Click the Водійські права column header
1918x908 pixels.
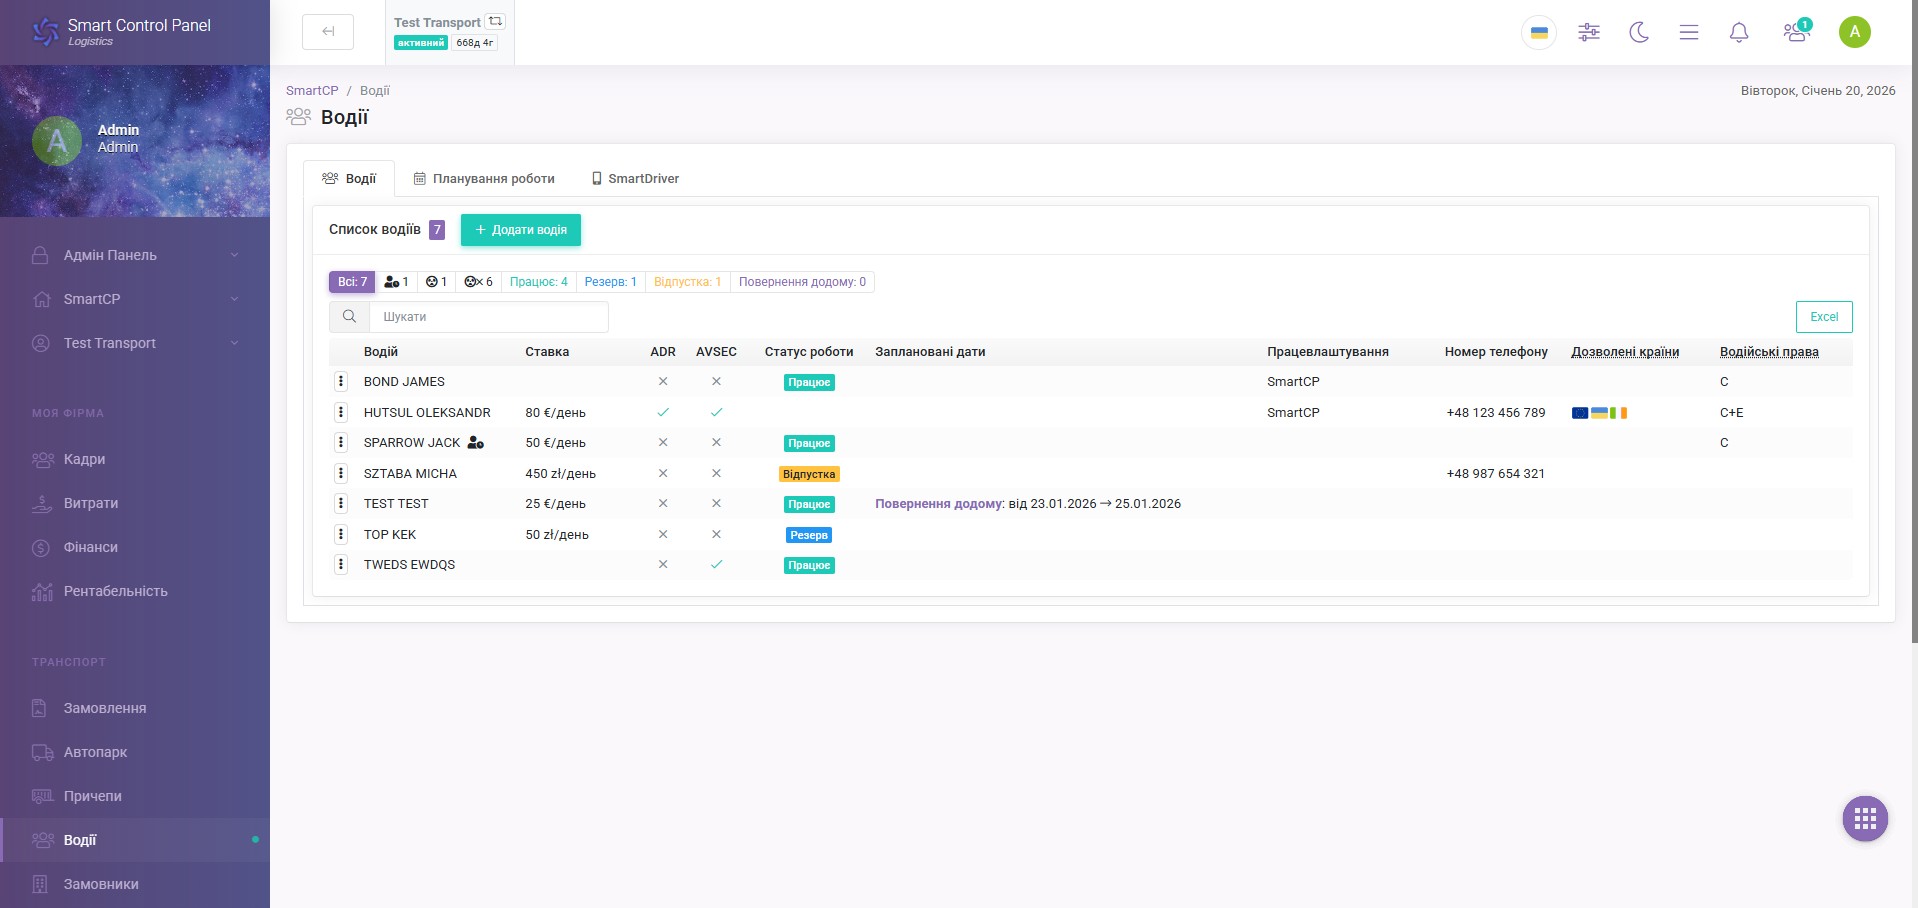coord(1769,352)
